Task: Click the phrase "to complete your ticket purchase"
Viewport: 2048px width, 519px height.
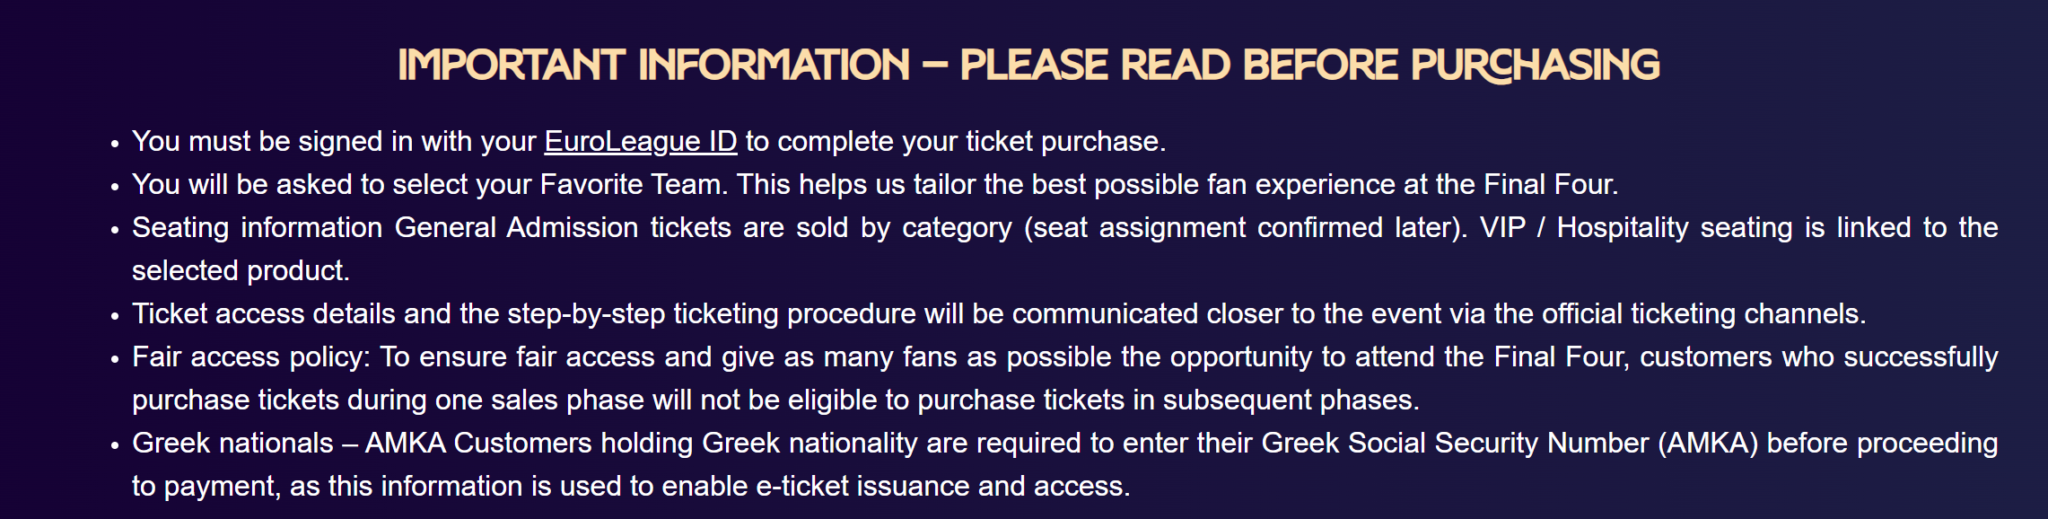Action: tap(954, 141)
